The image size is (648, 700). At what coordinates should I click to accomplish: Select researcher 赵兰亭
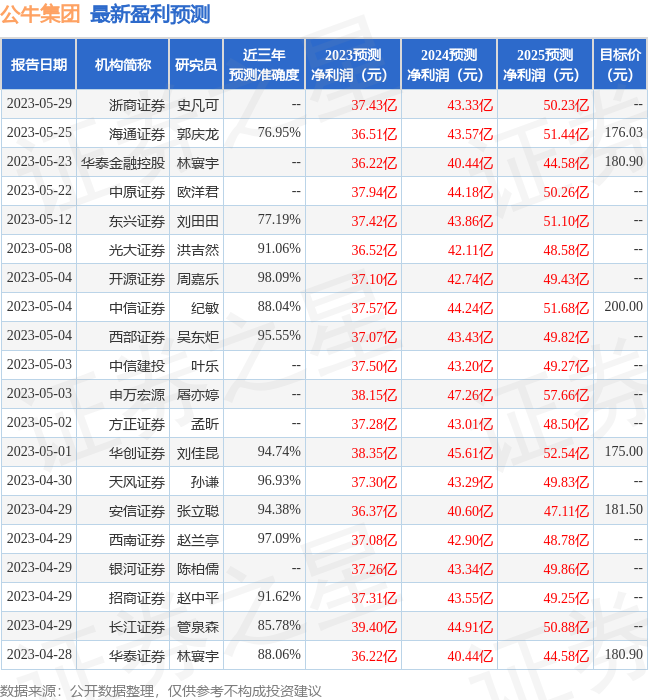click(198, 541)
